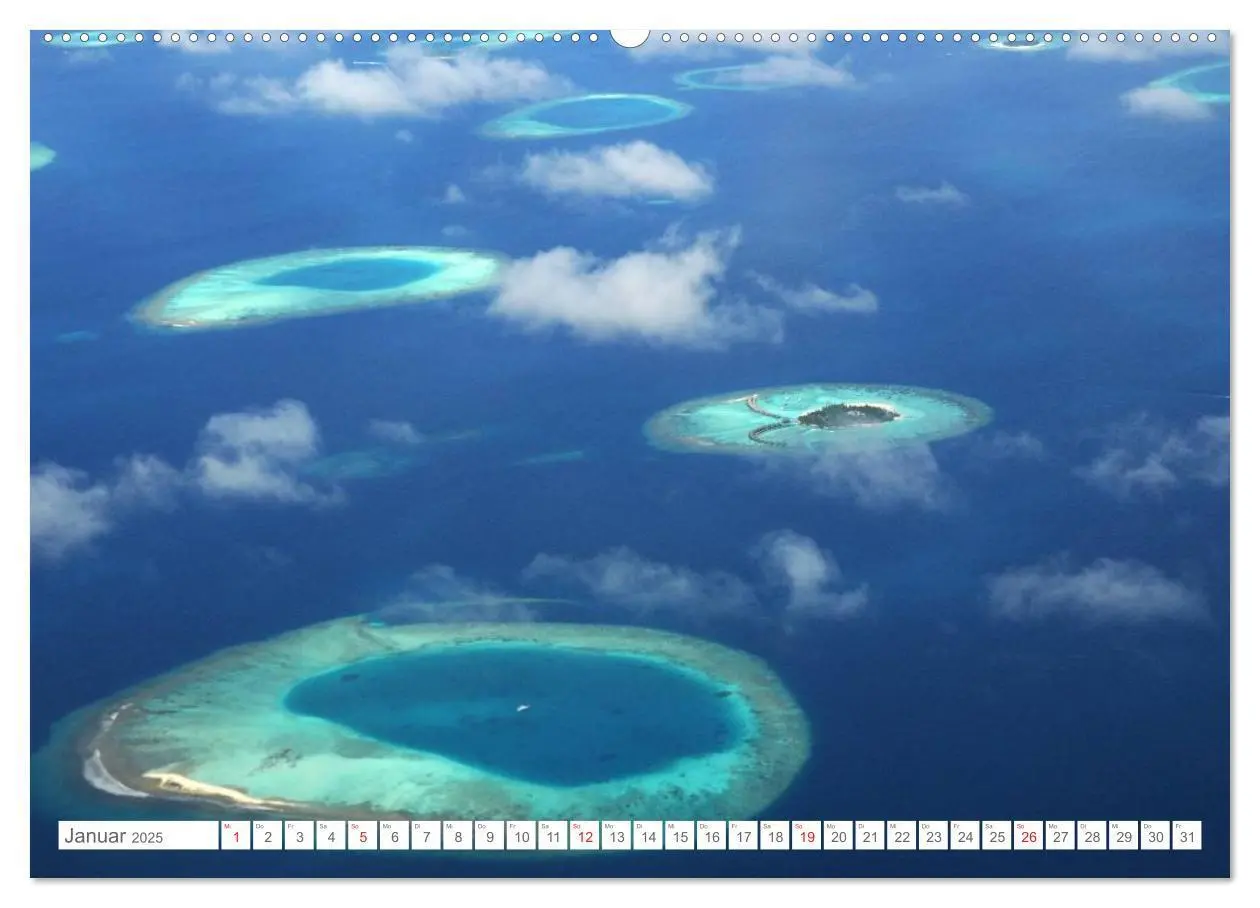Click the date 3 box

(x=299, y=836)
